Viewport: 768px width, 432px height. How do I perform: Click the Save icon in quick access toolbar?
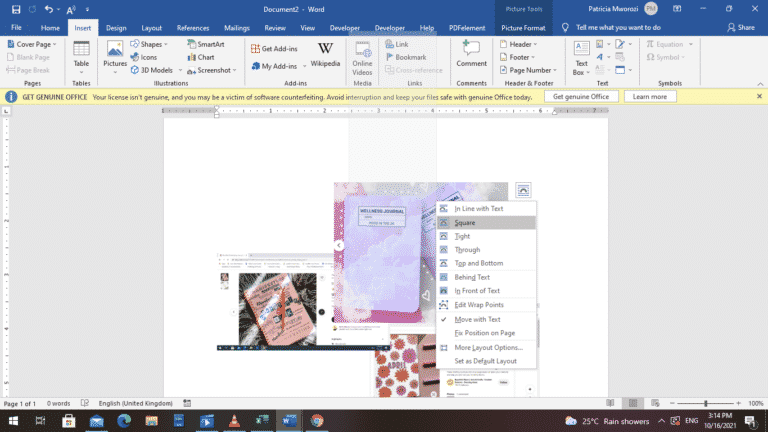point(16,9)
